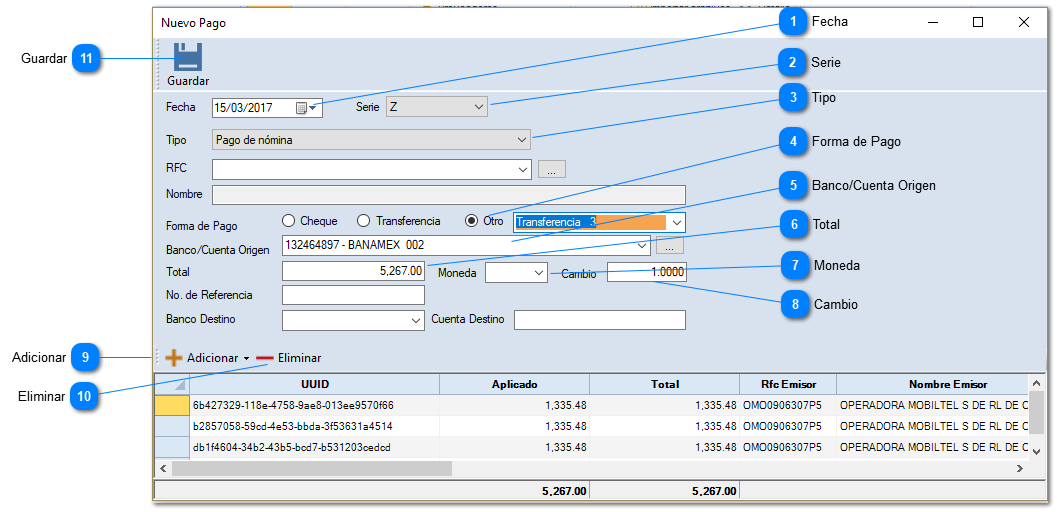Click the Guardar floppy disk icon
1057x512 pixels.
tap(187, 58)
